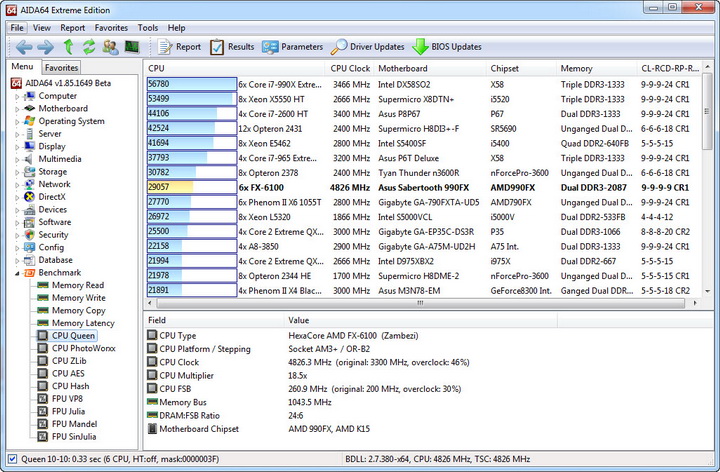Open the Memory Copy benchmark

79,310
